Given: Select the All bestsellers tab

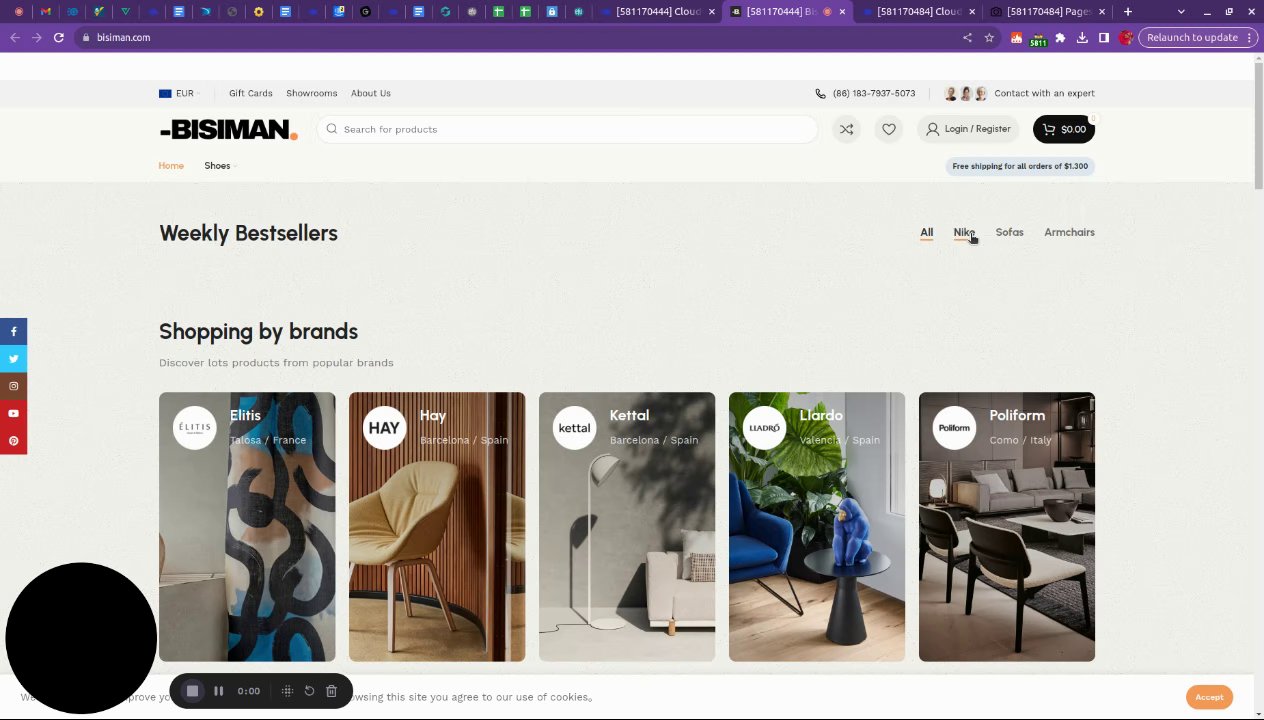Looking at the screenshot, I should [927, 232].
